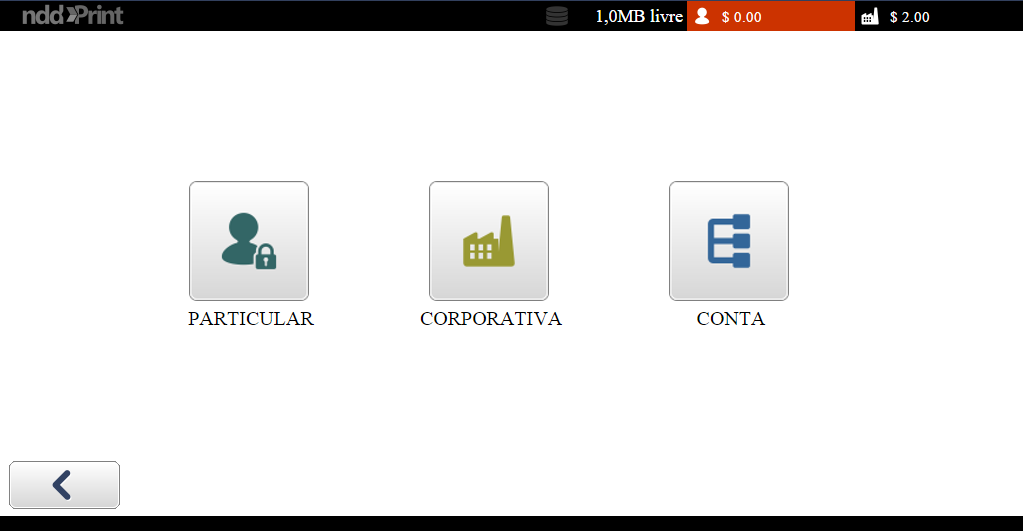Click the arrow symbol inside nddPrint logo
1023x531 pixels.
72,14
